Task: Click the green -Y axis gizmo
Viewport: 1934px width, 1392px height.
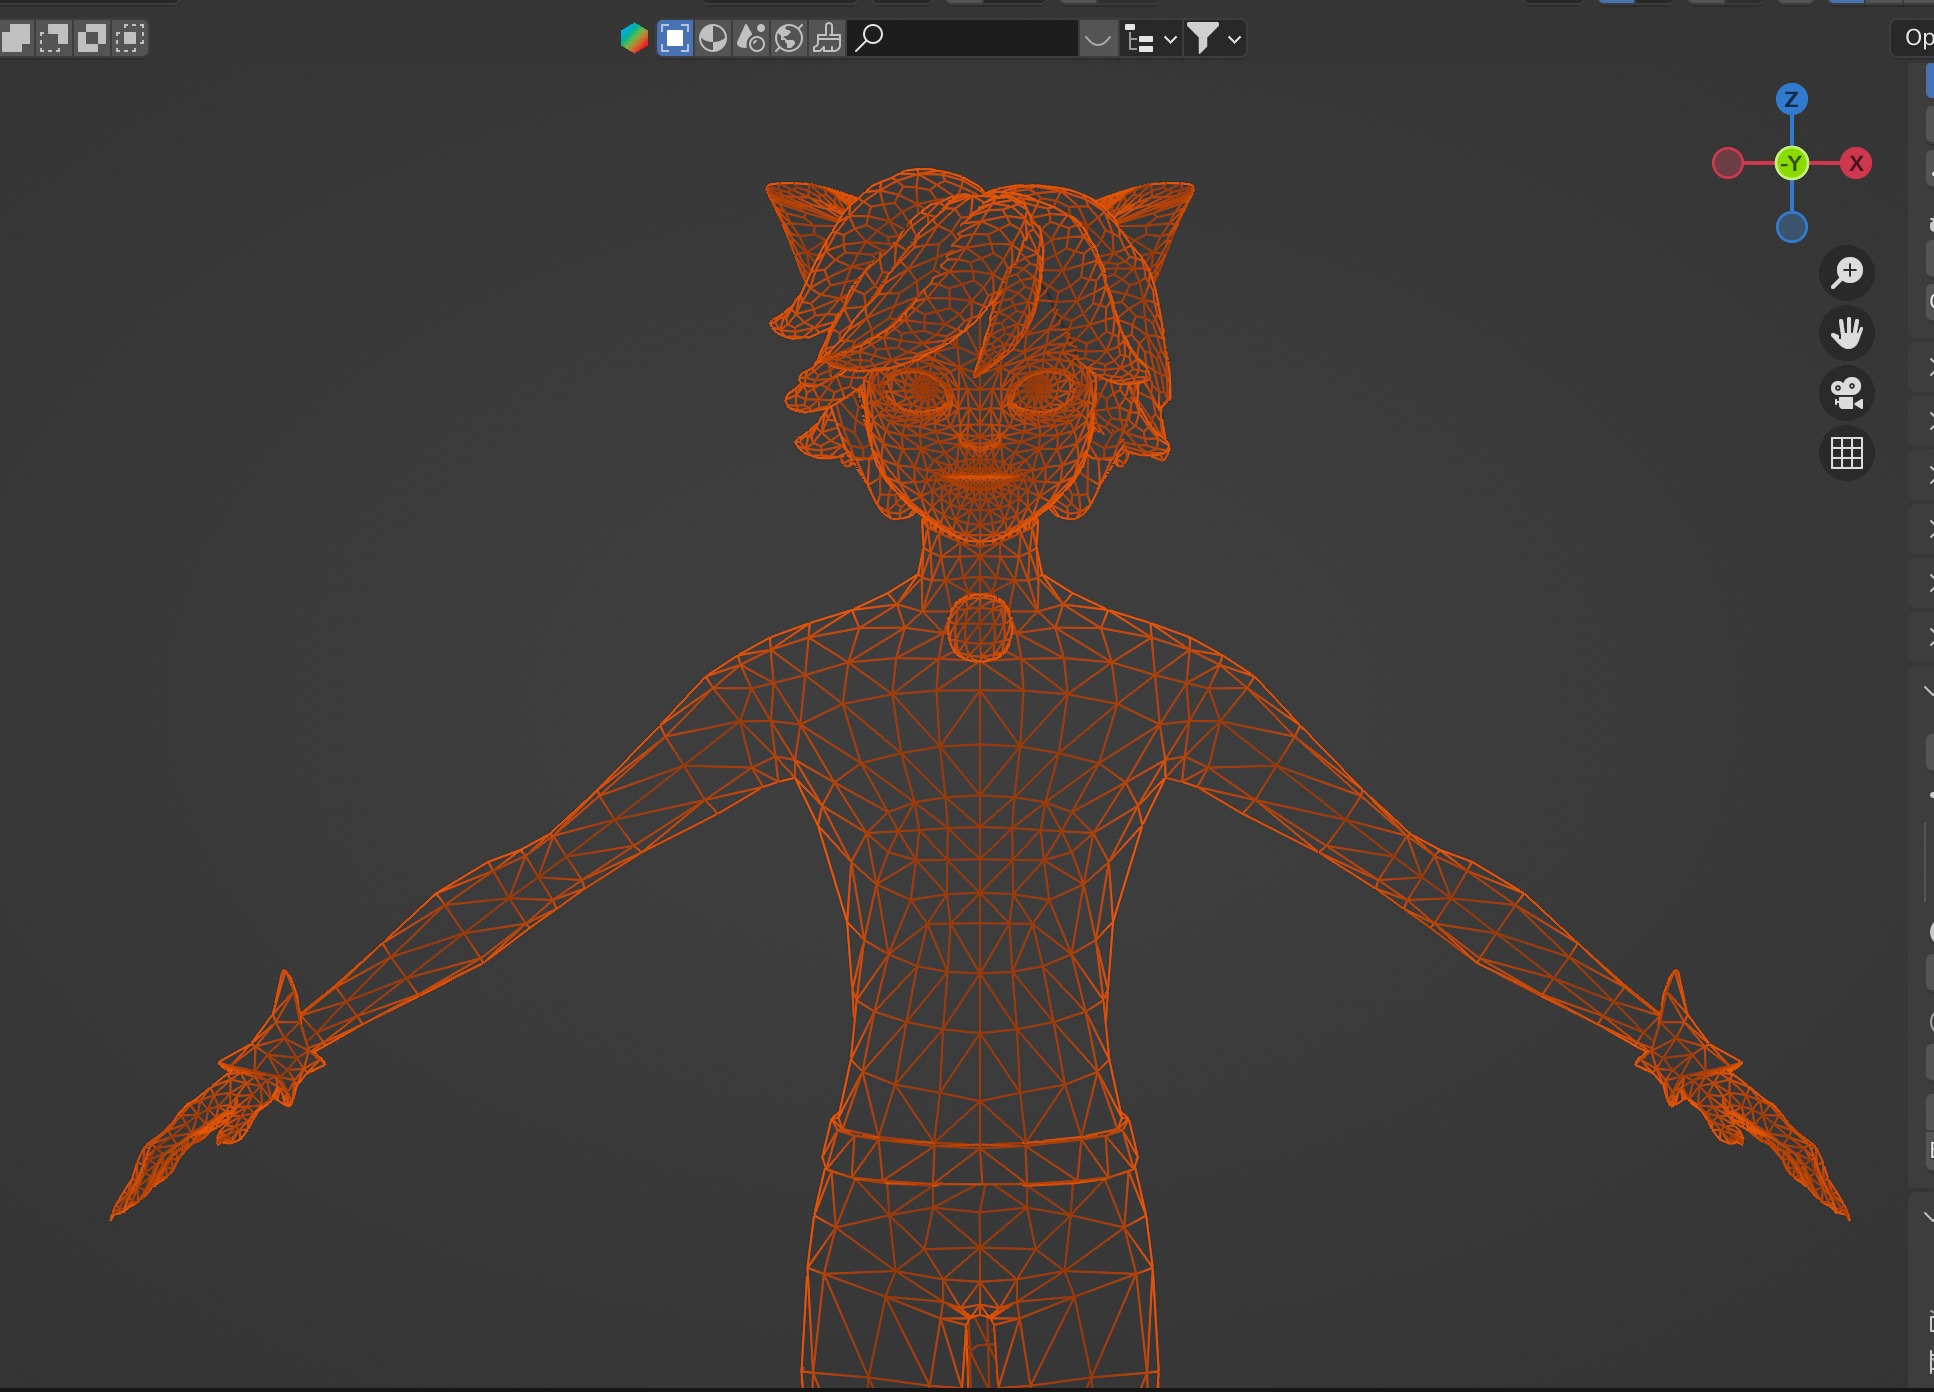Action: coord(1792,163)
